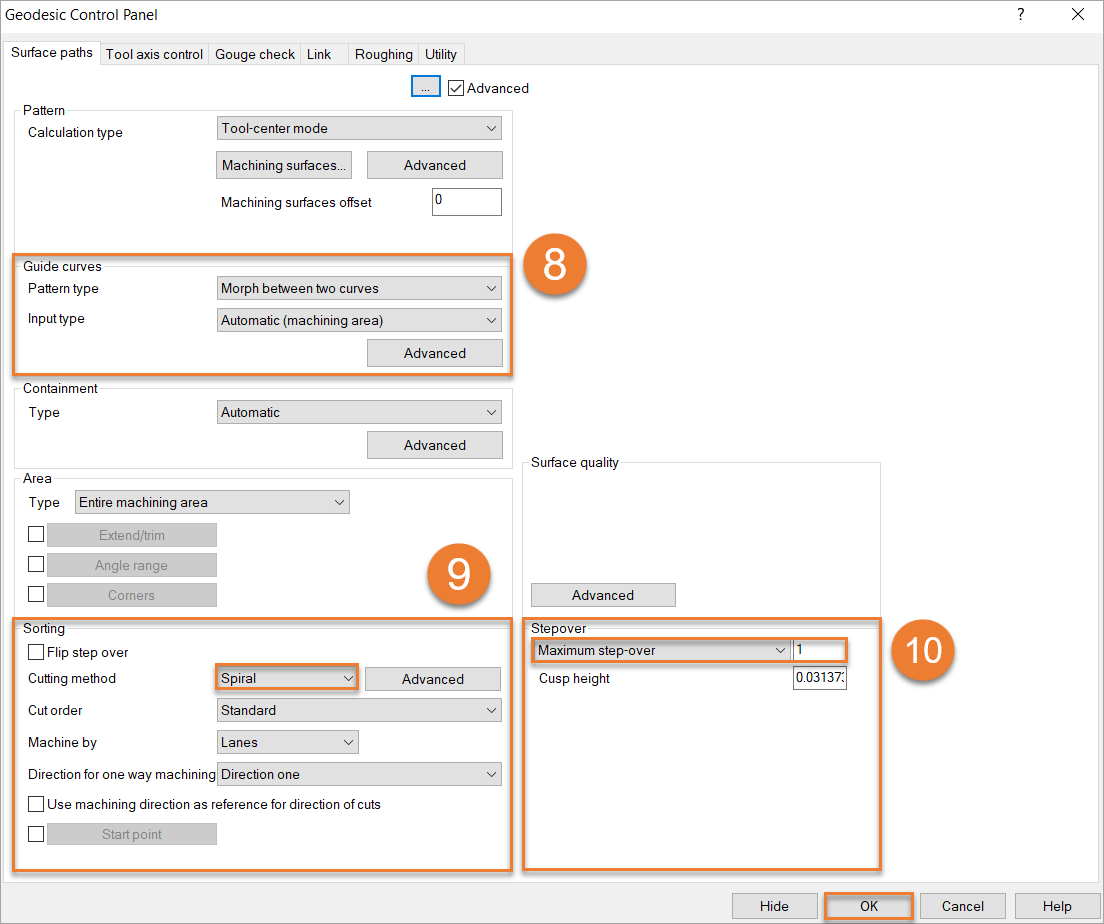
Task: Click Advanced button under Surface quality
Action: click(x=603, y=595)
